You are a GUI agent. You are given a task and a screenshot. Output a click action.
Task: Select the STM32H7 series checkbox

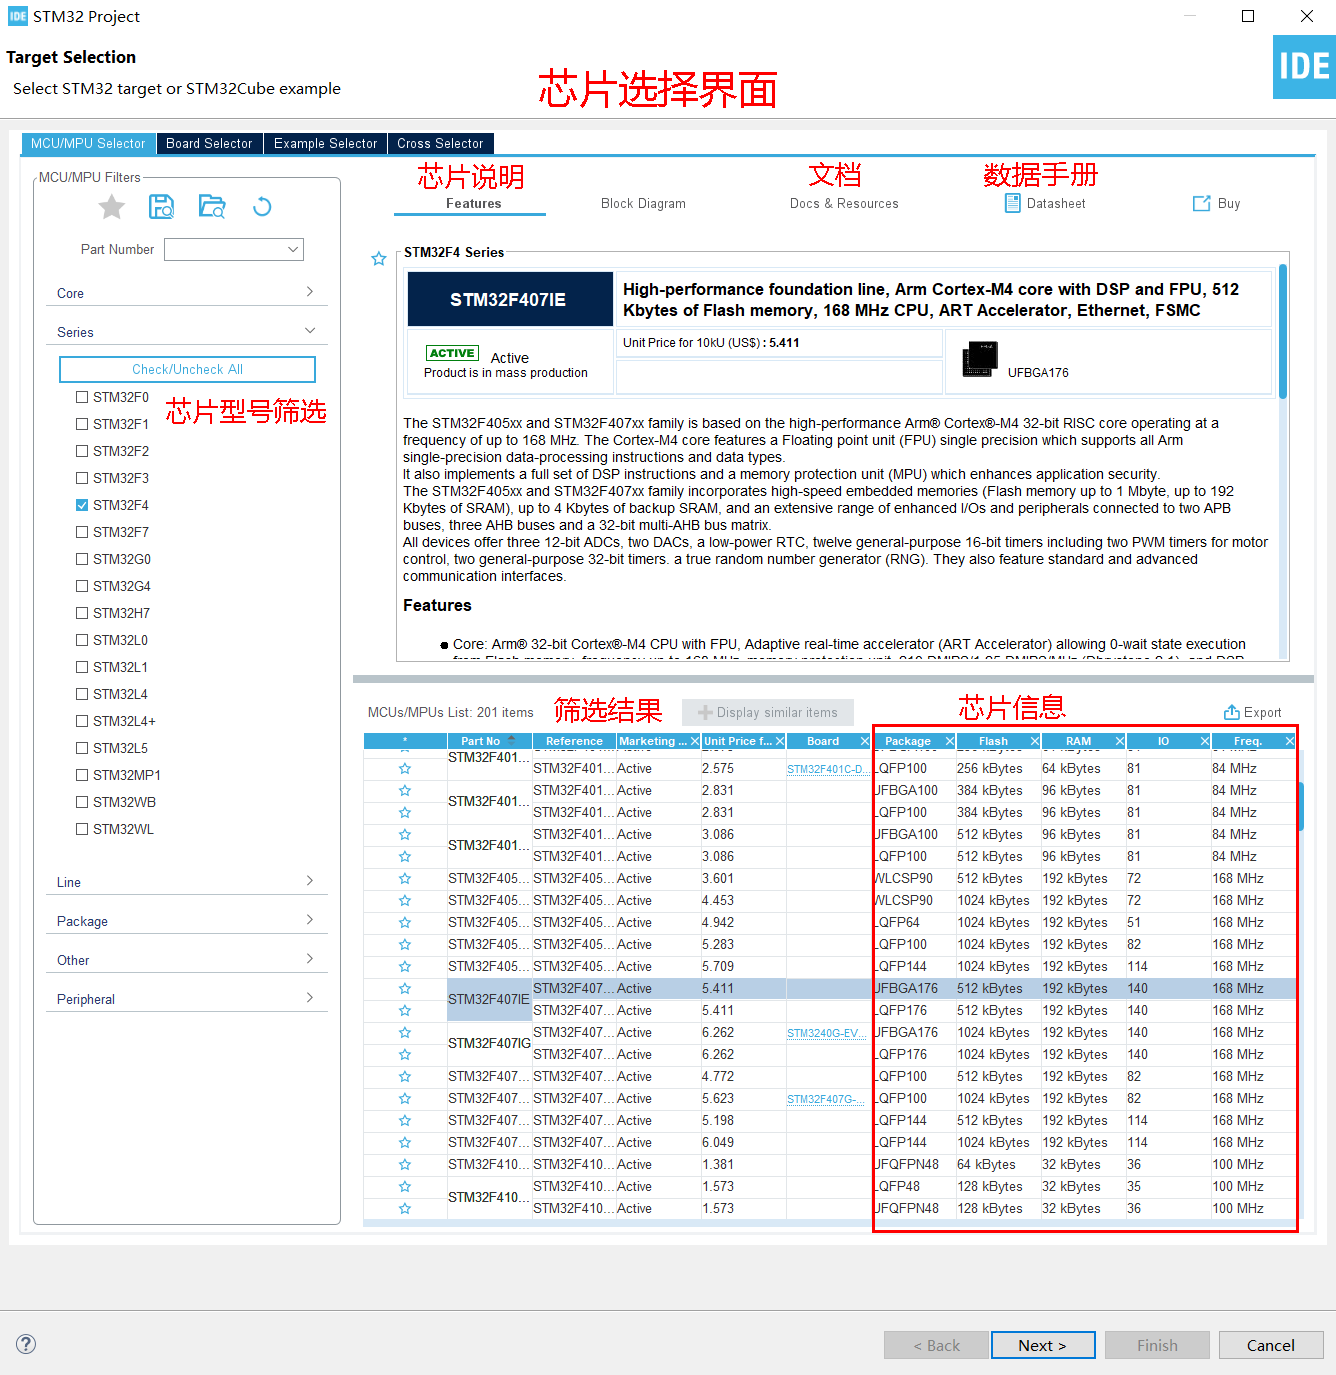point(82,613)
